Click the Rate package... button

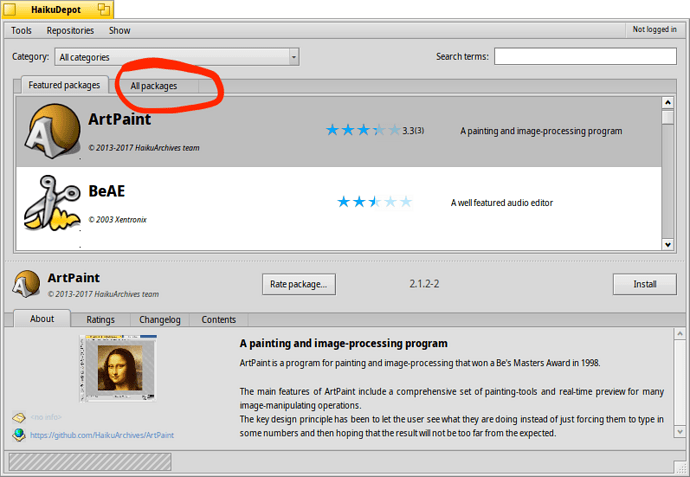[299, 284]
